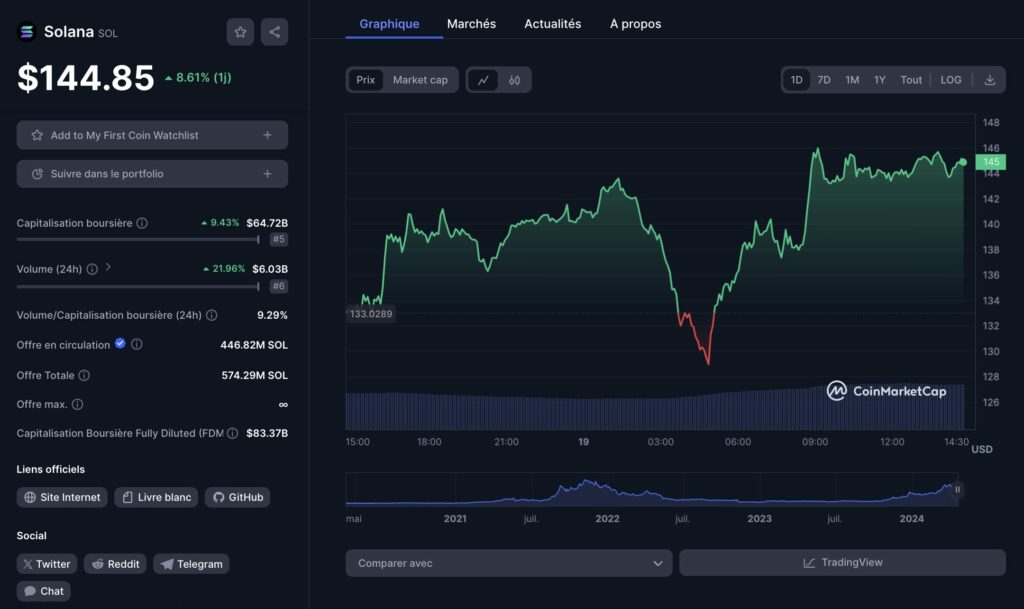Set chart range to 1D
This screenshot has width=1024, height=609.
point(797,80)
